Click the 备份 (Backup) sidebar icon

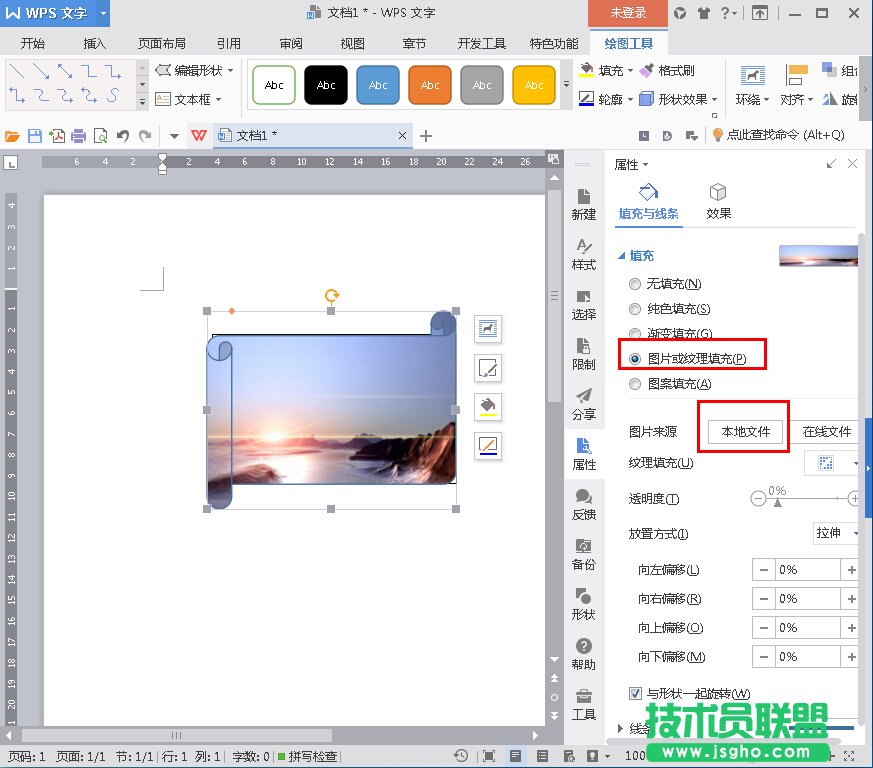pos(584,554)
